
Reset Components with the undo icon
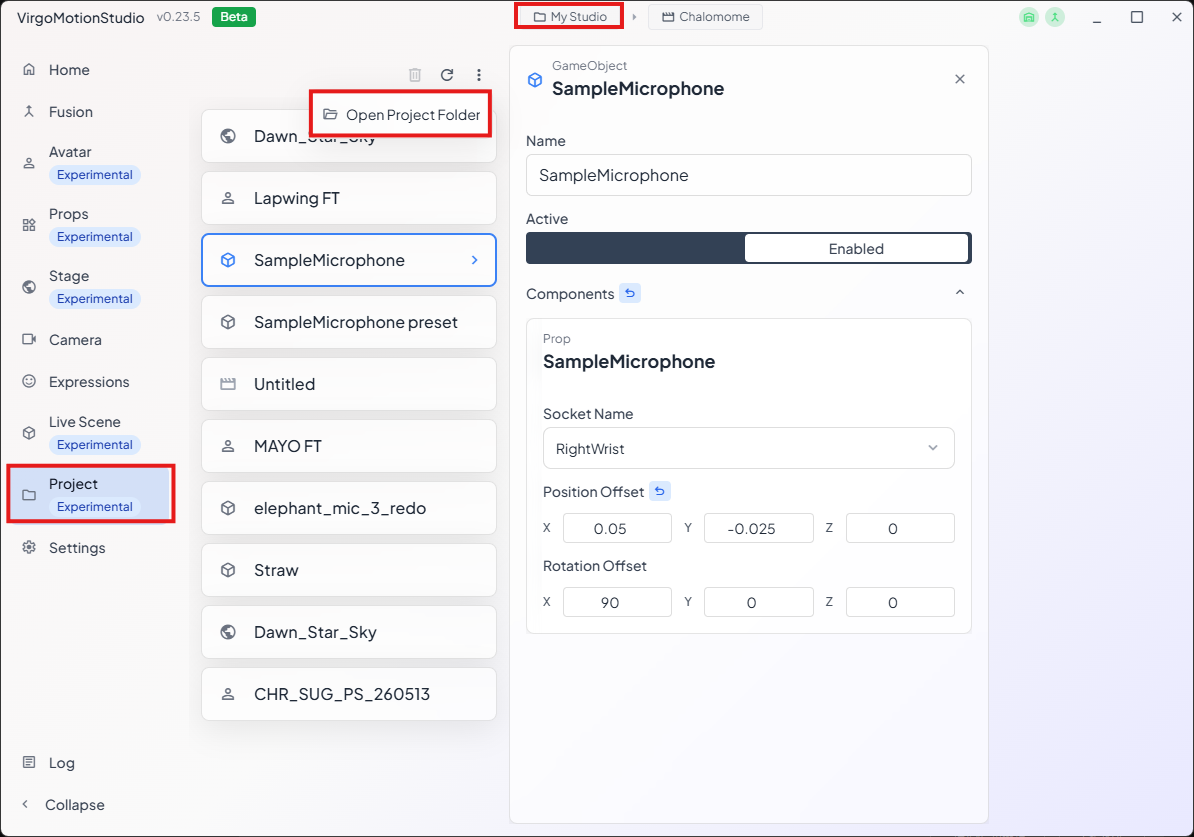tap(630, 293)
